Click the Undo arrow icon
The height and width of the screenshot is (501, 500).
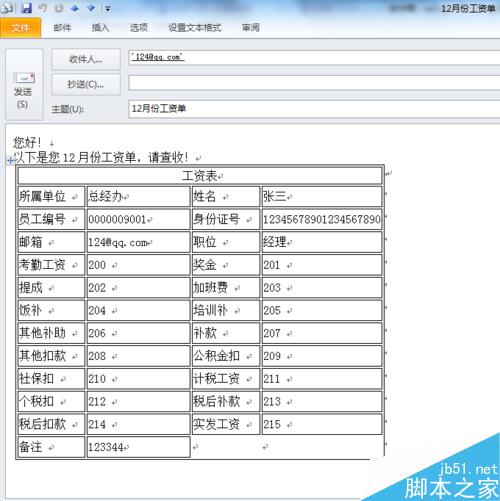[x=43, y=8]
